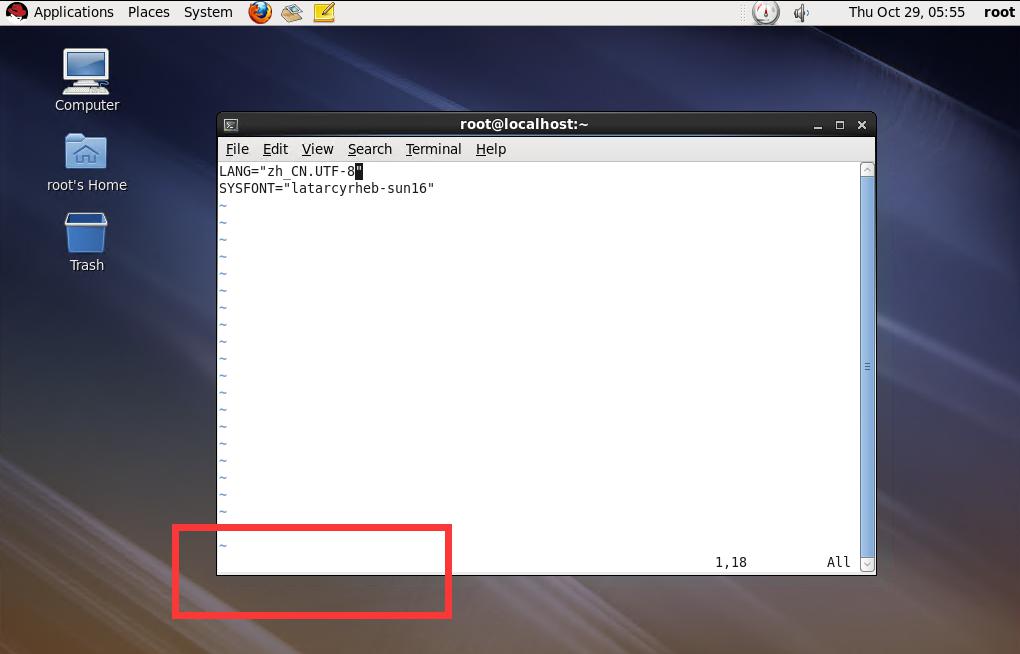Click the terminal scrollbar up arrow
The image size is (1020, 654).
[867, 170]
